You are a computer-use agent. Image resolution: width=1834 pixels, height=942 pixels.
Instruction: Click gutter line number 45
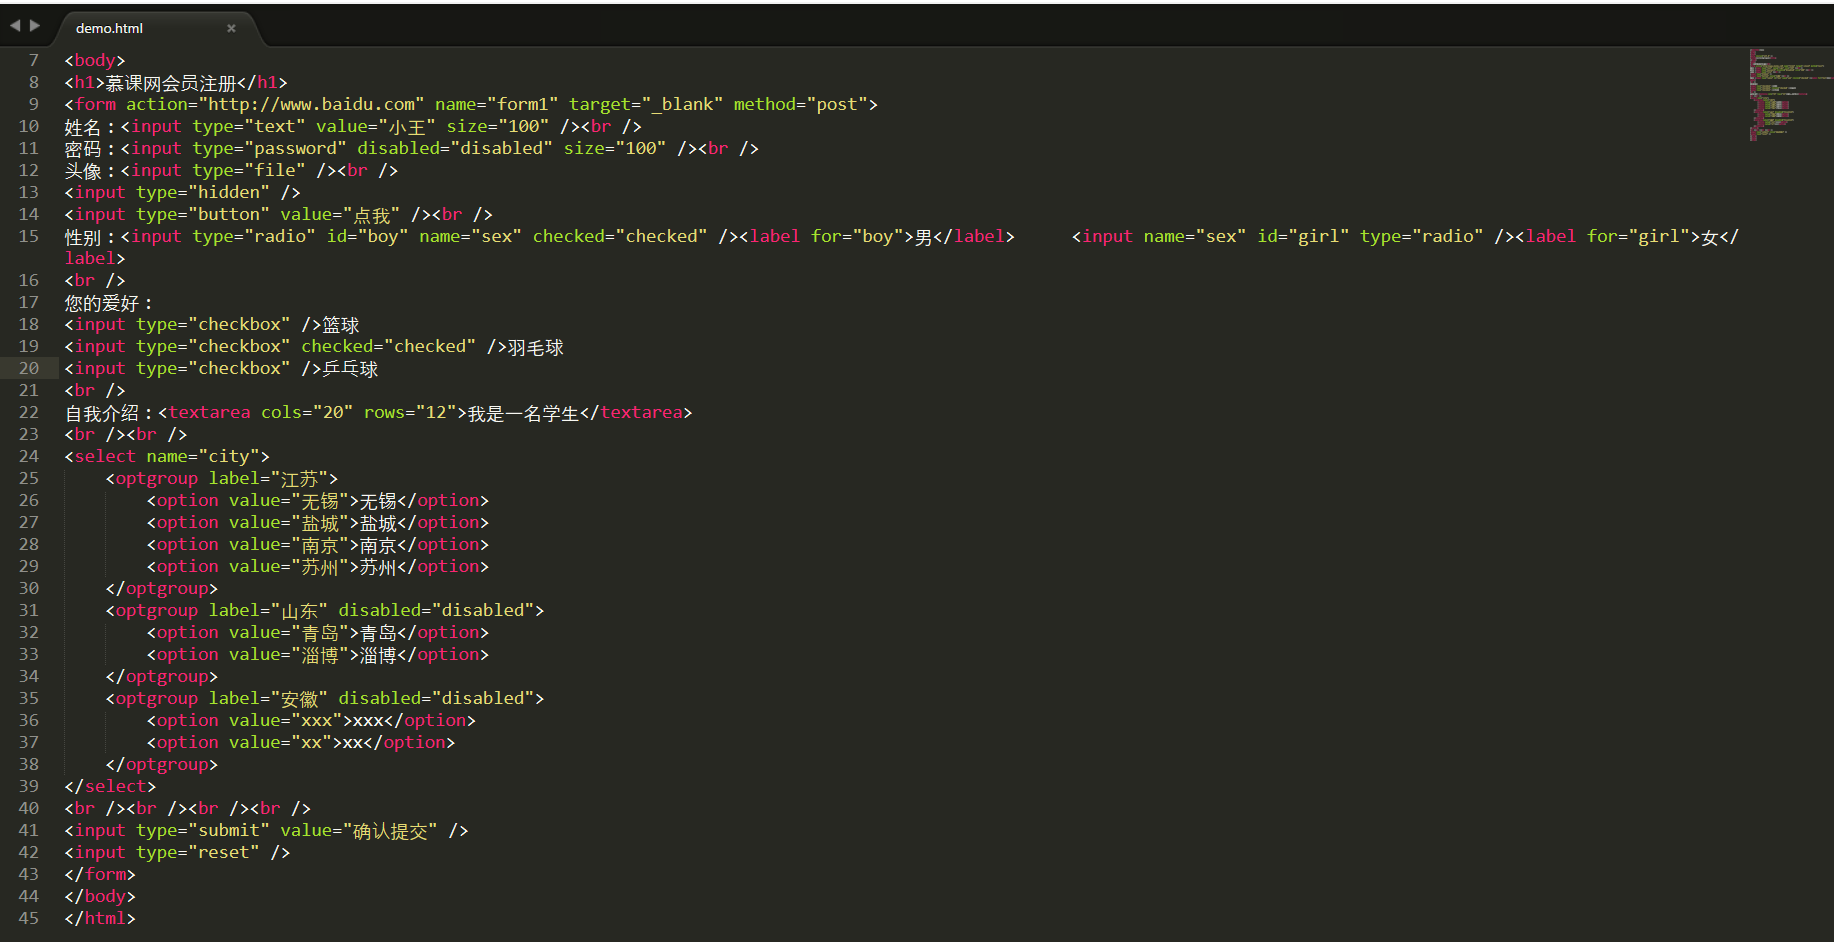tap(28, 918)
